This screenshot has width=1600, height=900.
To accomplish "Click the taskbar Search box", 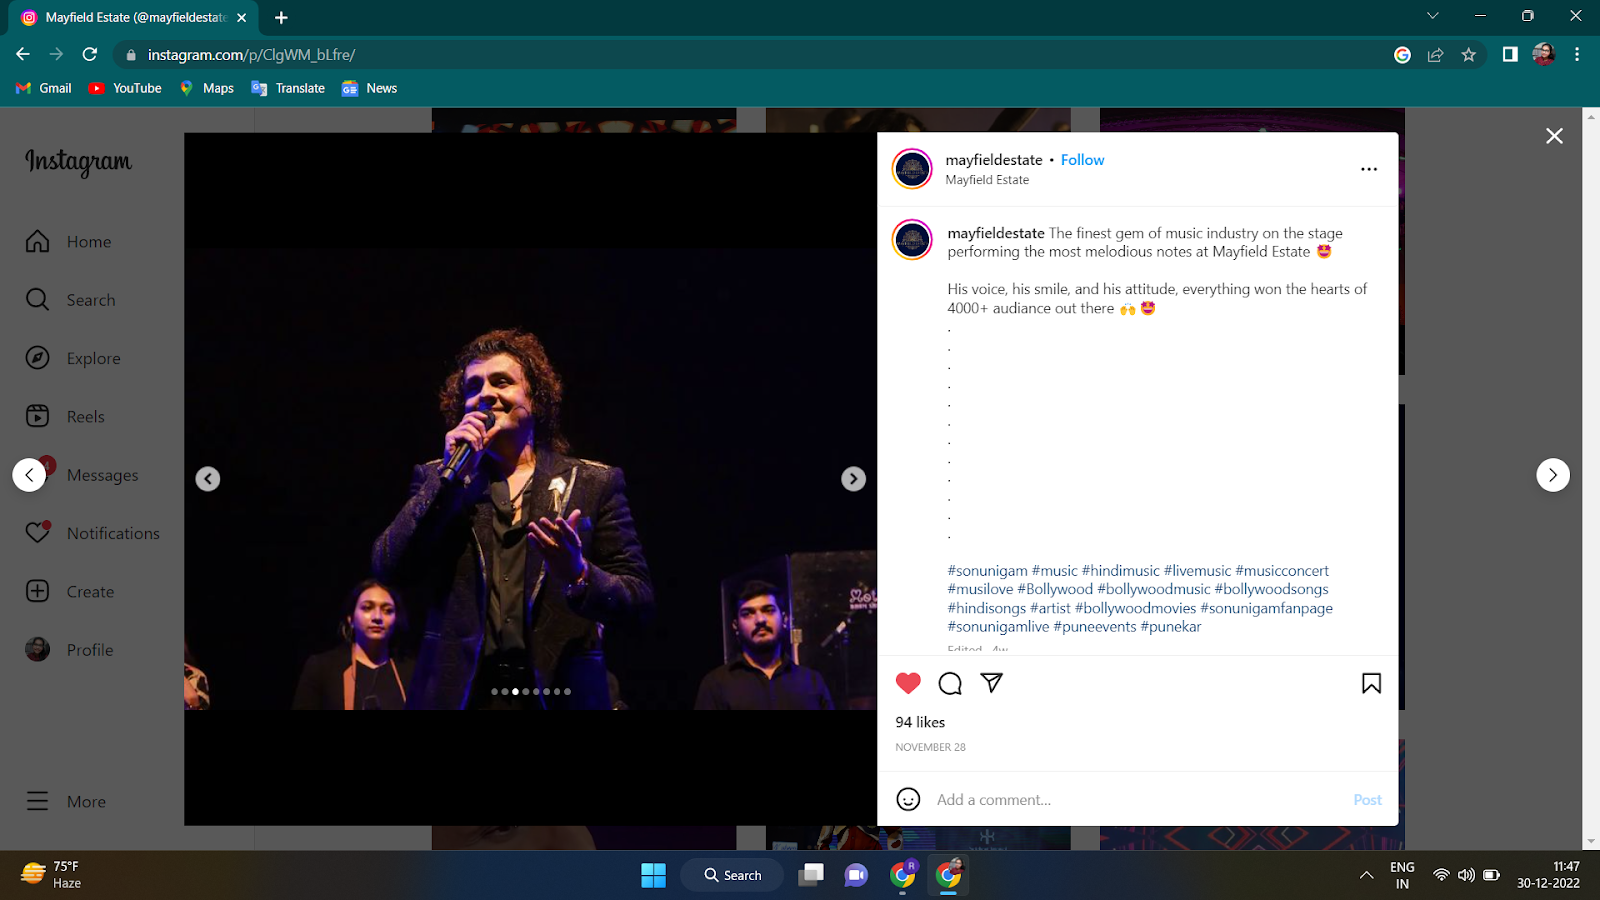I will 732,875.
